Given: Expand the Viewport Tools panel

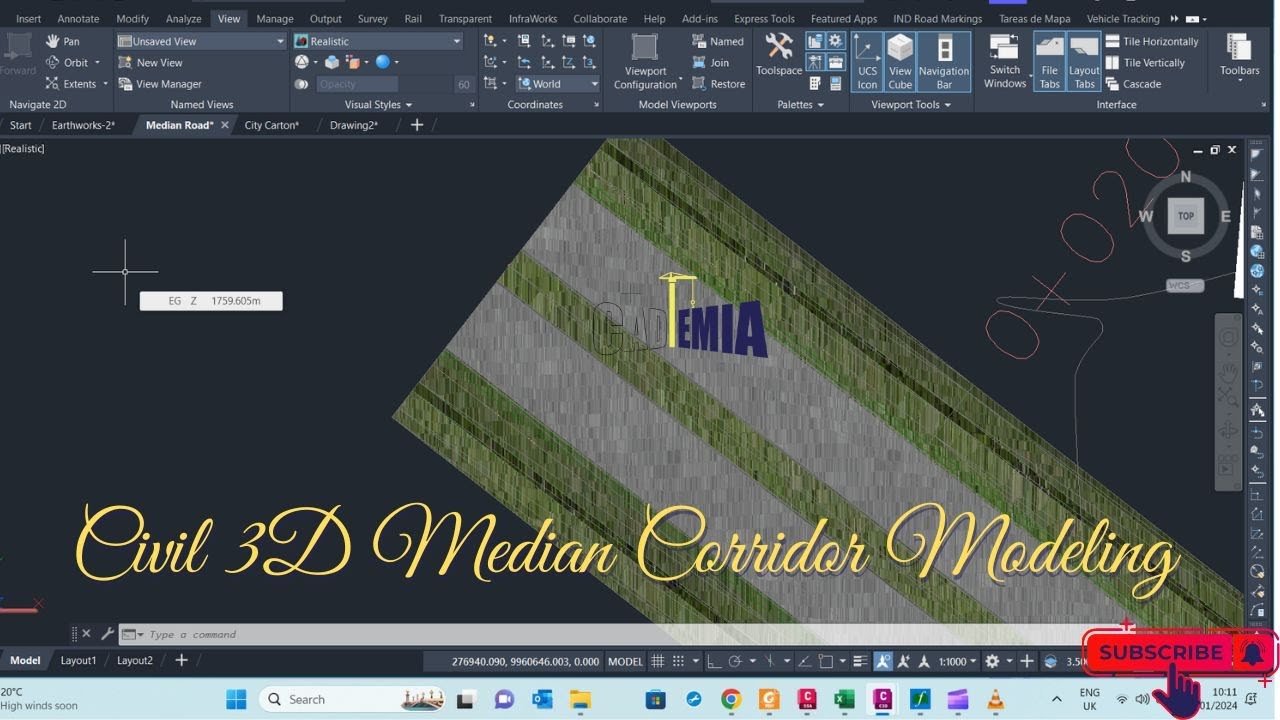Looking at the screenshot, I should (x=911, y=104).
